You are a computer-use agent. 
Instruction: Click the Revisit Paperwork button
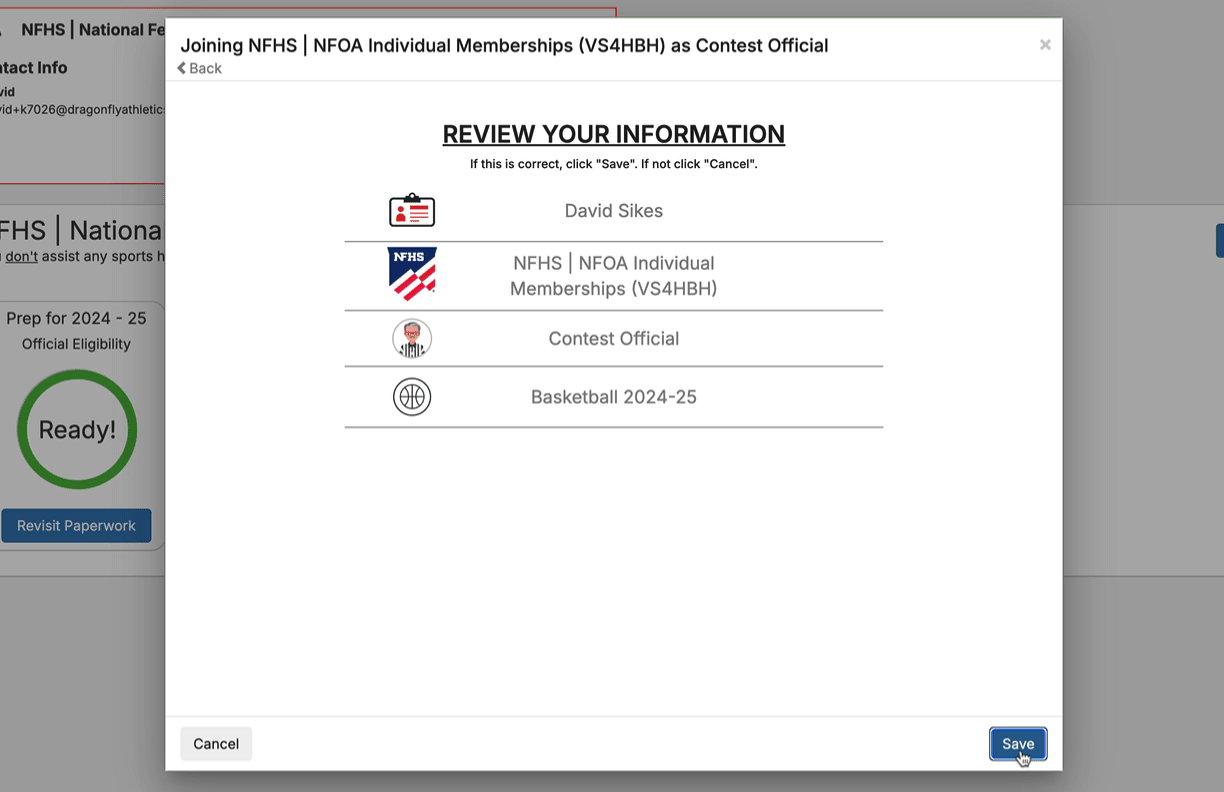tap(76, 526)
